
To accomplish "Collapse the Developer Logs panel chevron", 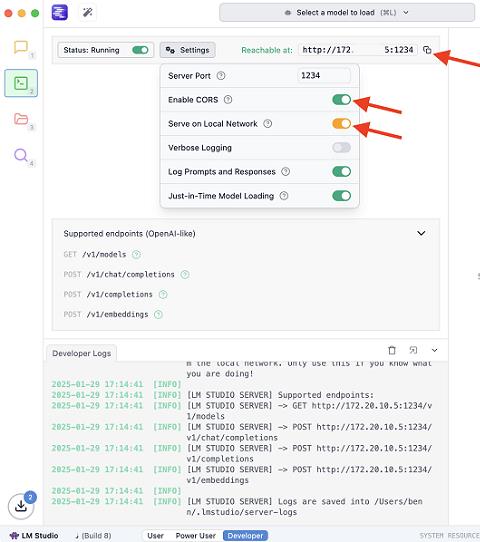I will pyautogui.click(x=434, y=350).
